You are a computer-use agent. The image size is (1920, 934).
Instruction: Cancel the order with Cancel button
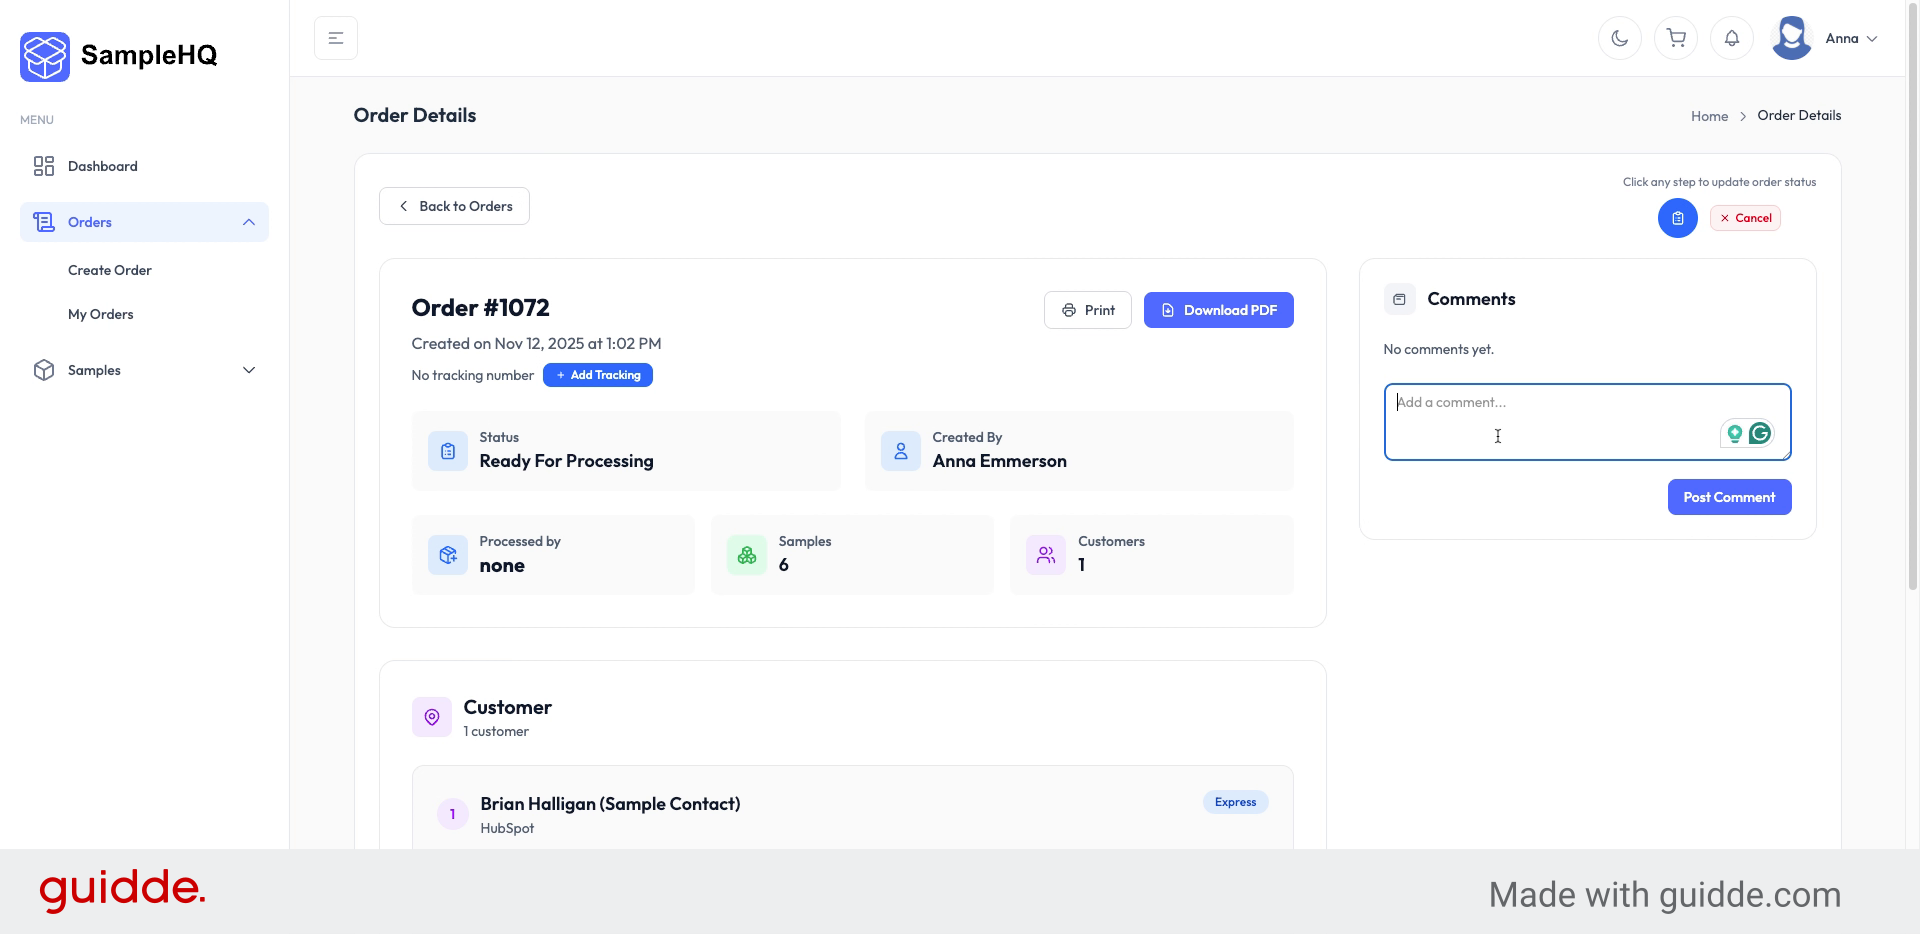[x=1745, y=218]
